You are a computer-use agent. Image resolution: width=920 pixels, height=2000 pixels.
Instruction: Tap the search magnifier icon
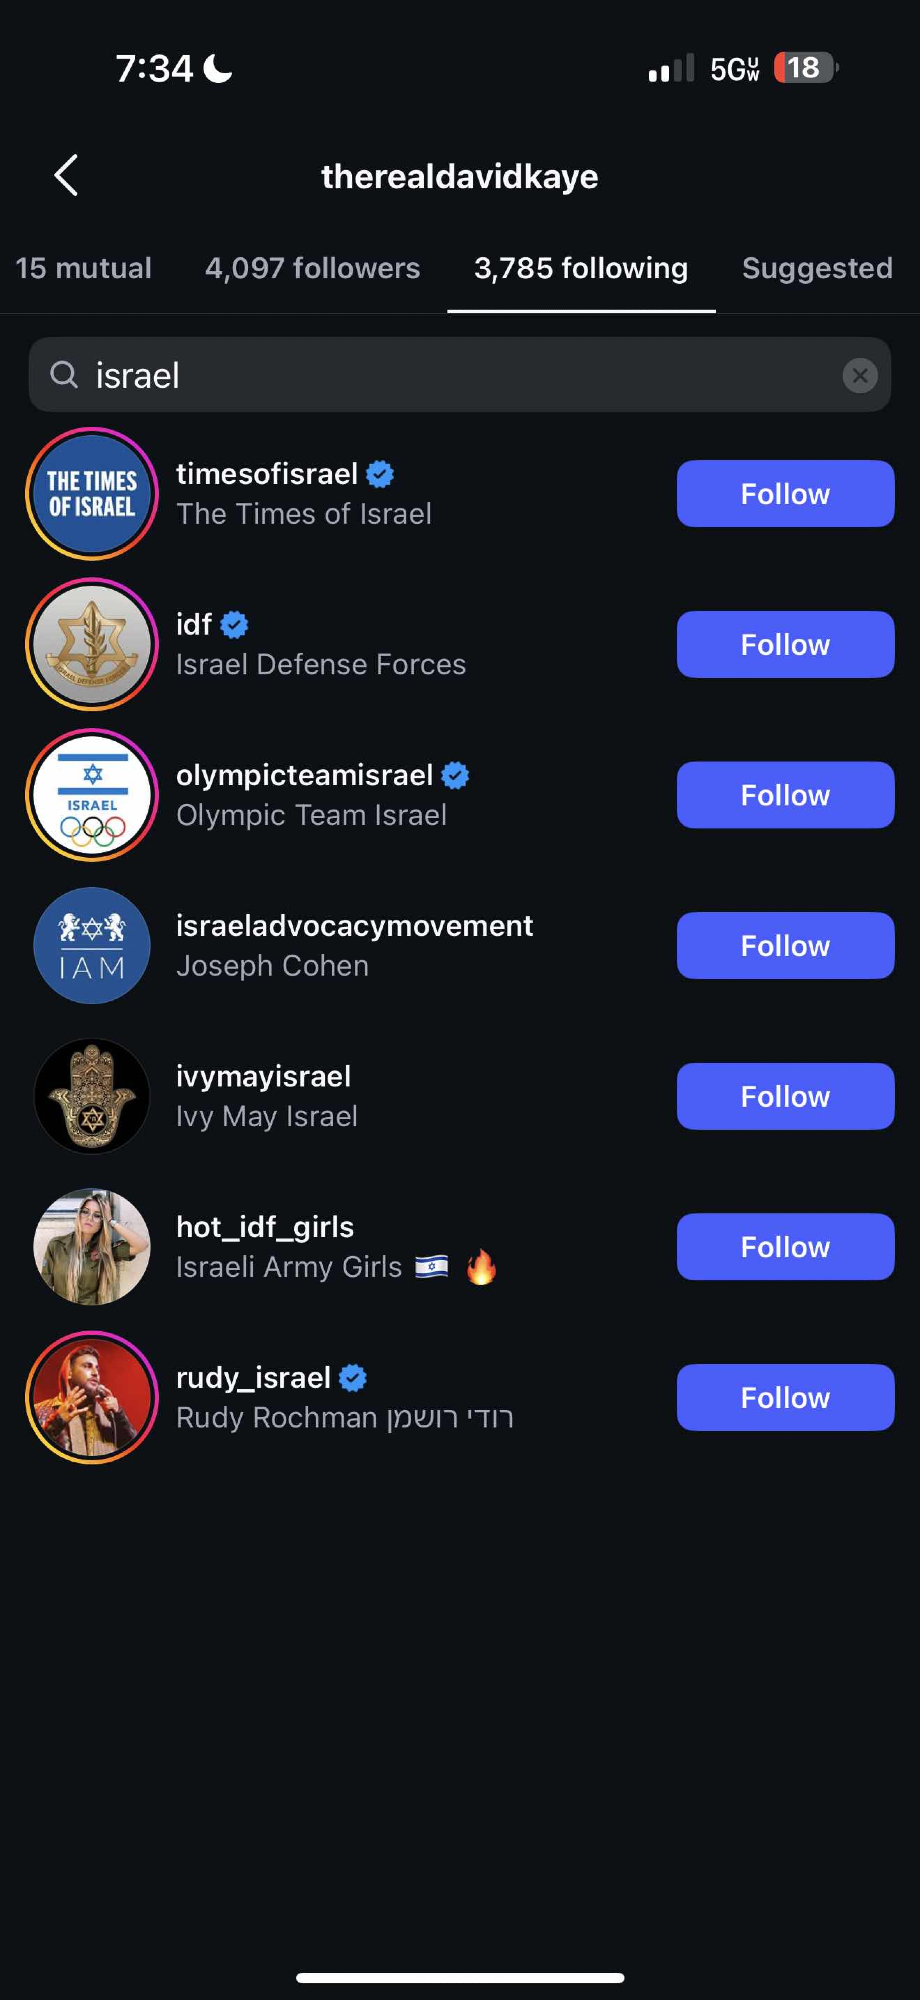point(64,375)
